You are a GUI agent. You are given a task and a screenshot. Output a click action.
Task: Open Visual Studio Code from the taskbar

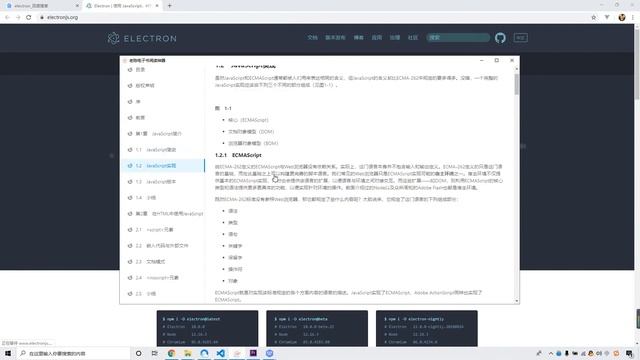(x=220, y=353)
